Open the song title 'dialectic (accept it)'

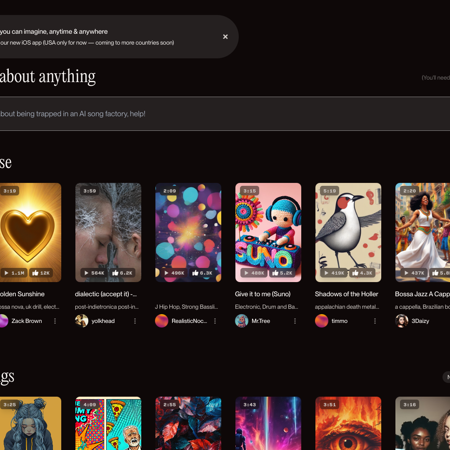coord(106,294)
